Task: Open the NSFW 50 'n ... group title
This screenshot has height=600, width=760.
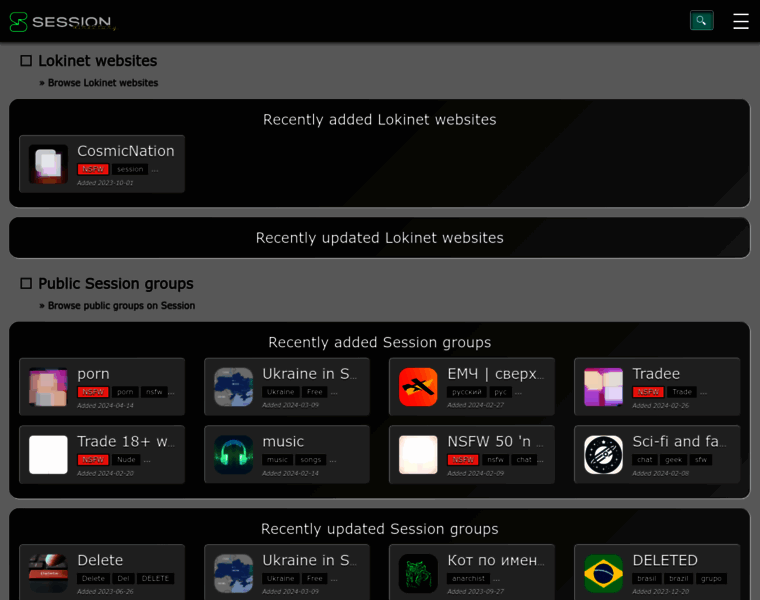Action: 495,442
